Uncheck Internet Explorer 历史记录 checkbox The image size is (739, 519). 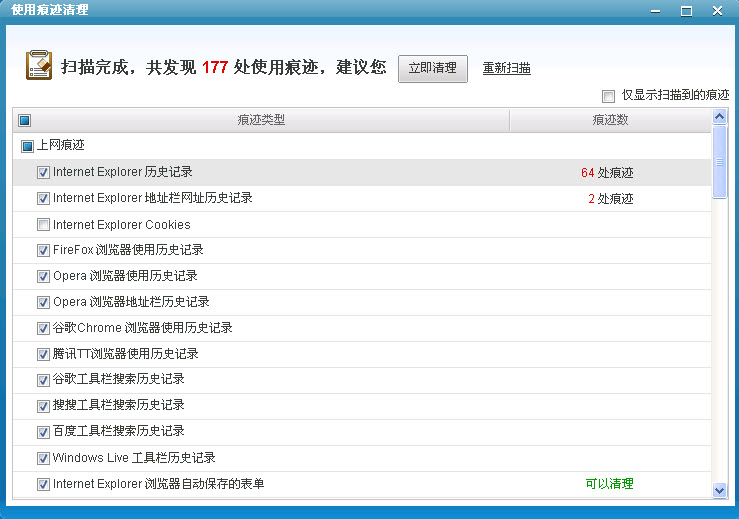coord(43,172)
